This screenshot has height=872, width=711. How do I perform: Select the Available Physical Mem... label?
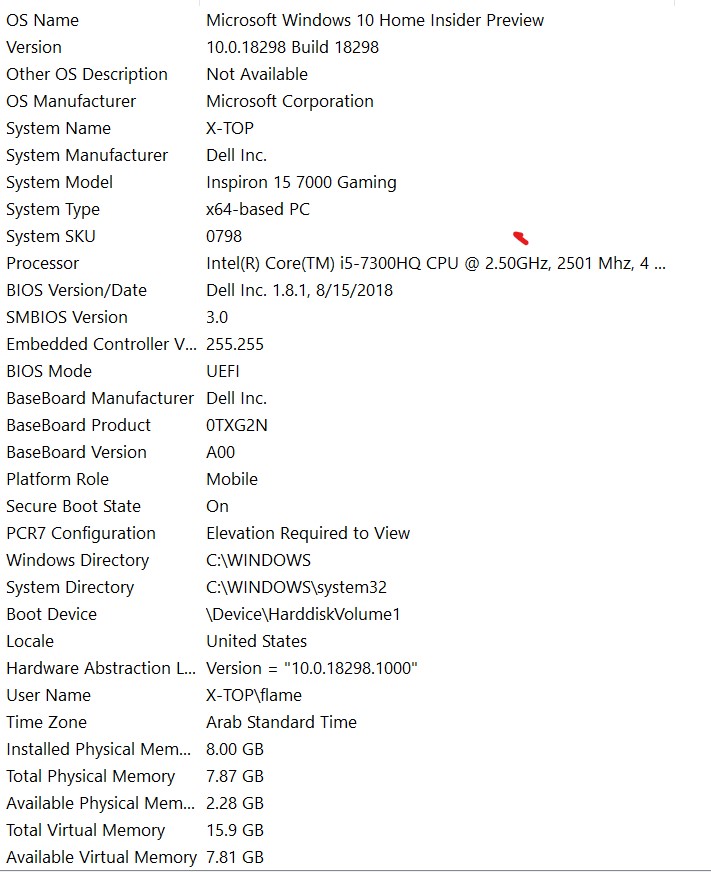(x=100, y=804)
